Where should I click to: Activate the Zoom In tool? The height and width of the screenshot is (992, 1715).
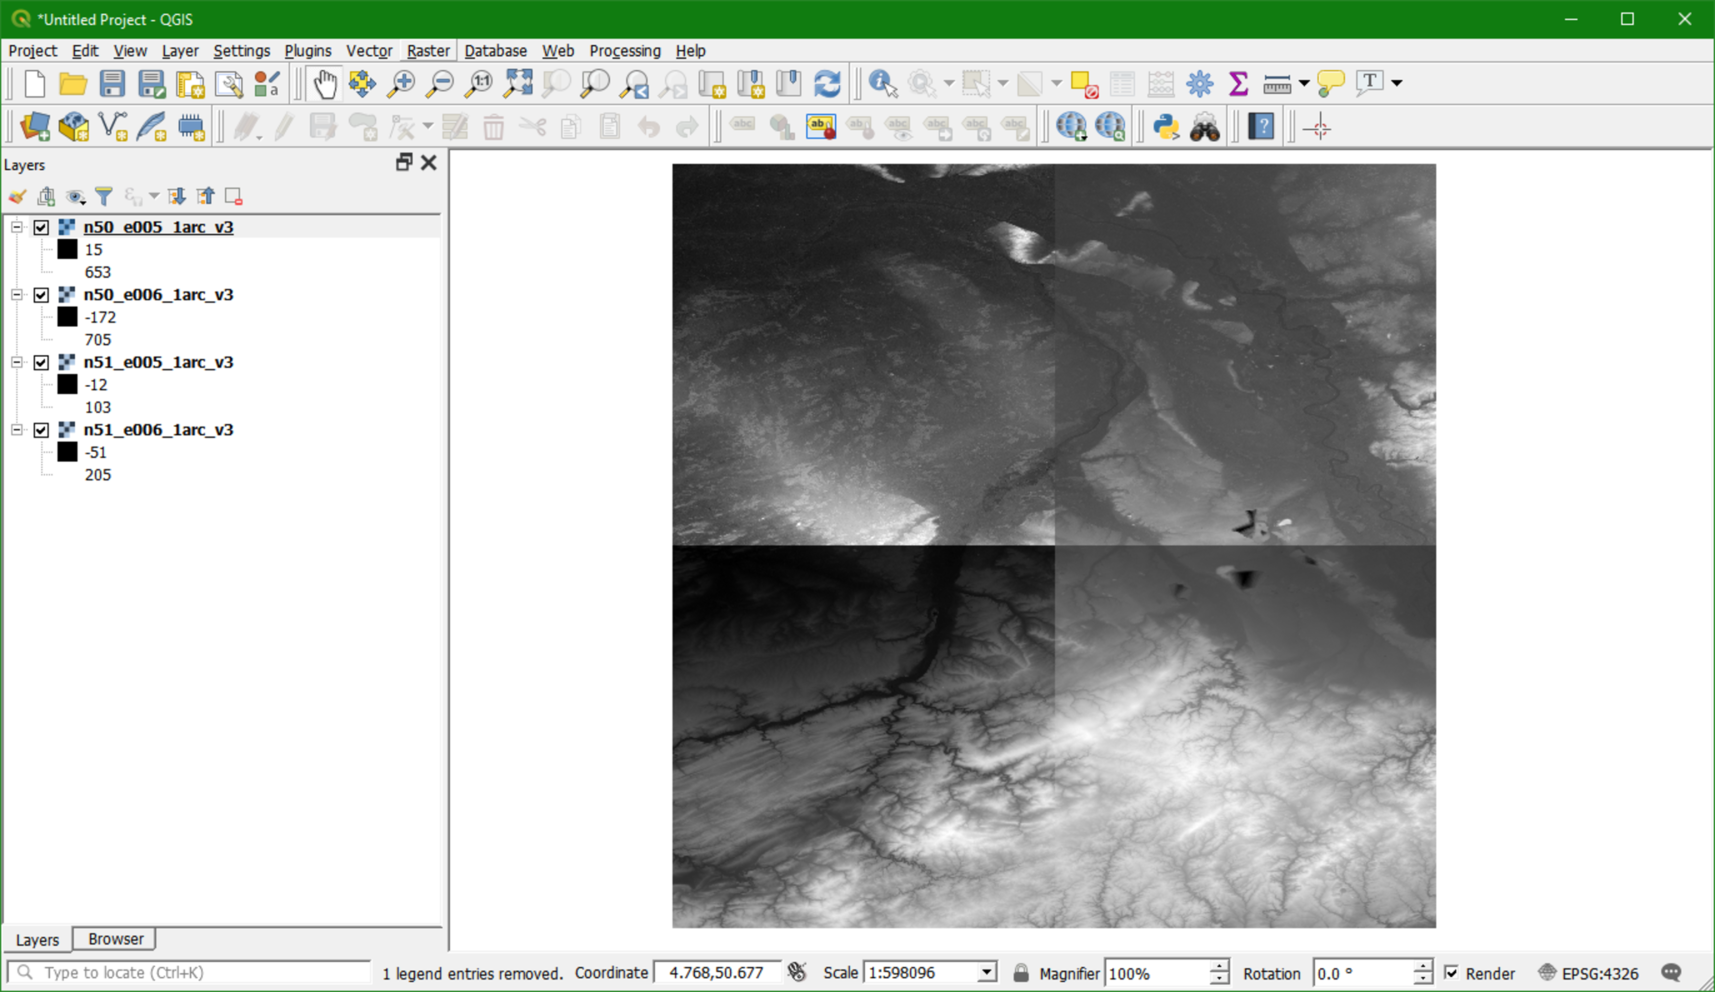[401, 84]
